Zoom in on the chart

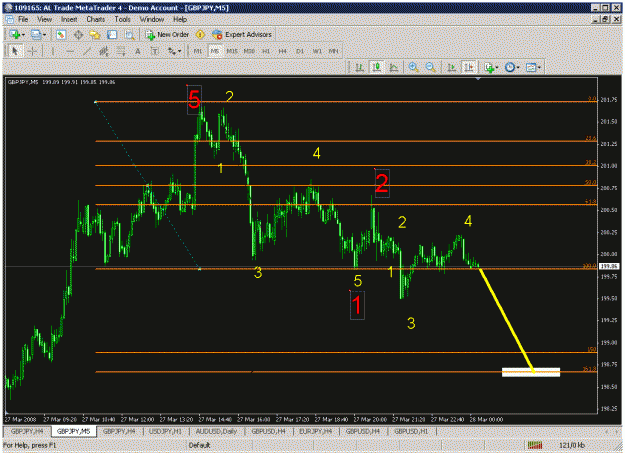pyautogui.click(x=413, y=67)
